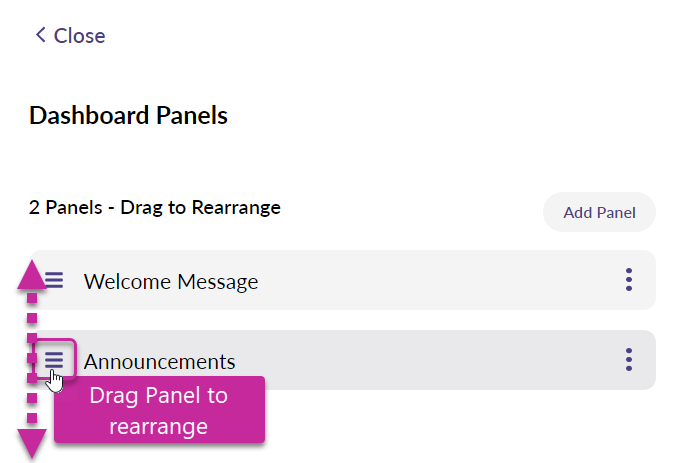680x463 pixels.
Task: Click empty space in the Welcome Message row
Action: click(x=430, y=281)
